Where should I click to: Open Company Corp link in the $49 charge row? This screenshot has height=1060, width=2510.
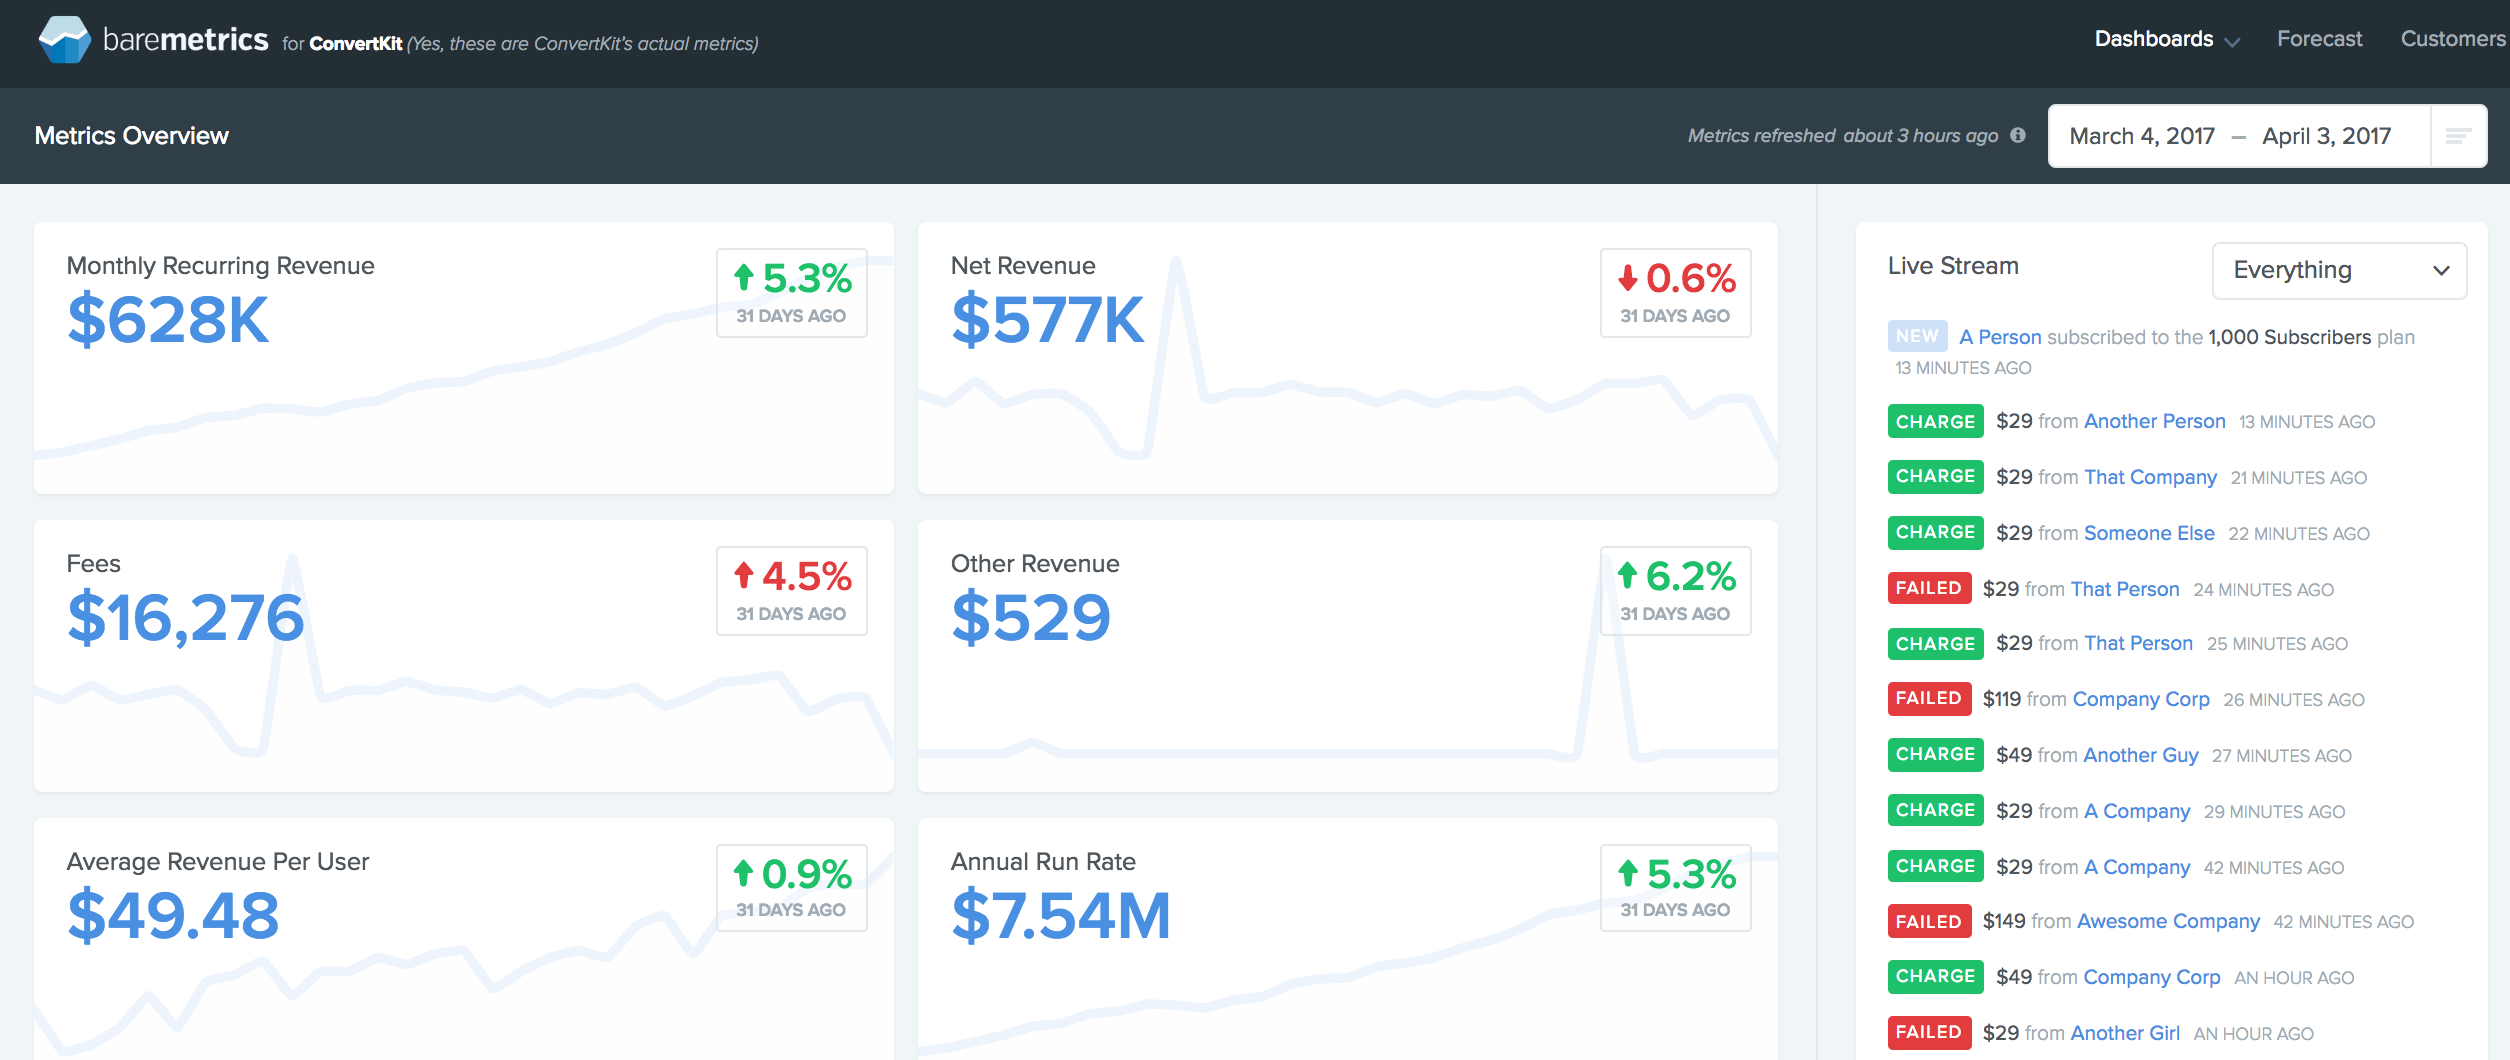[x=2152, y=977]
